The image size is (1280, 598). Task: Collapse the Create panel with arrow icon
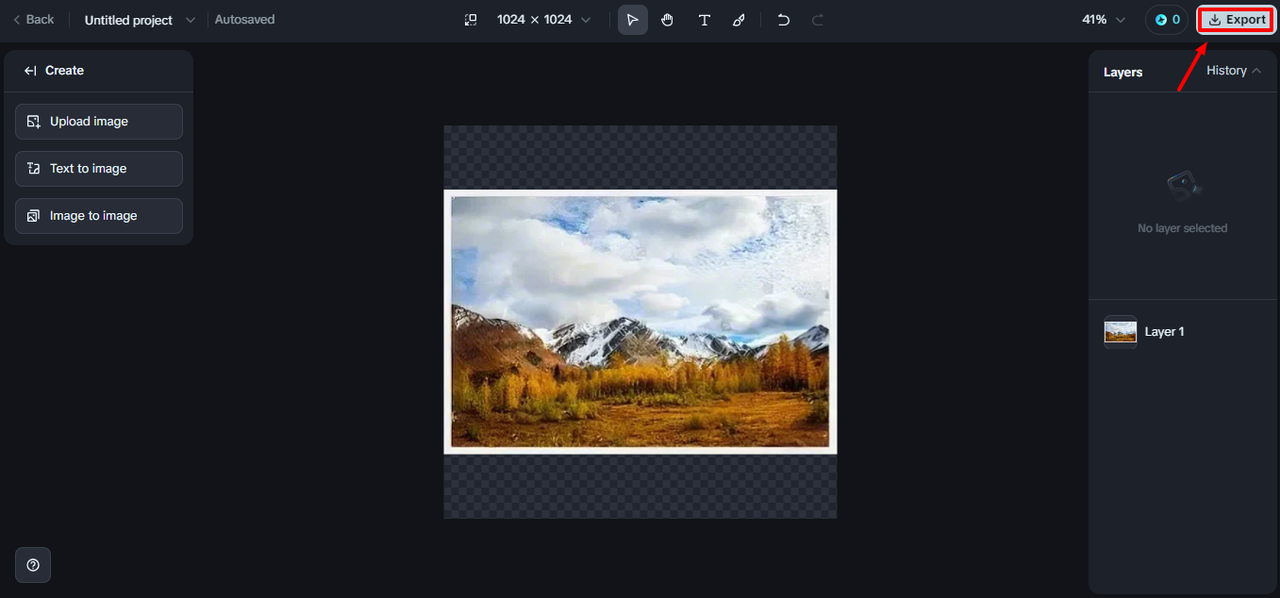click(x=30, y=71)
